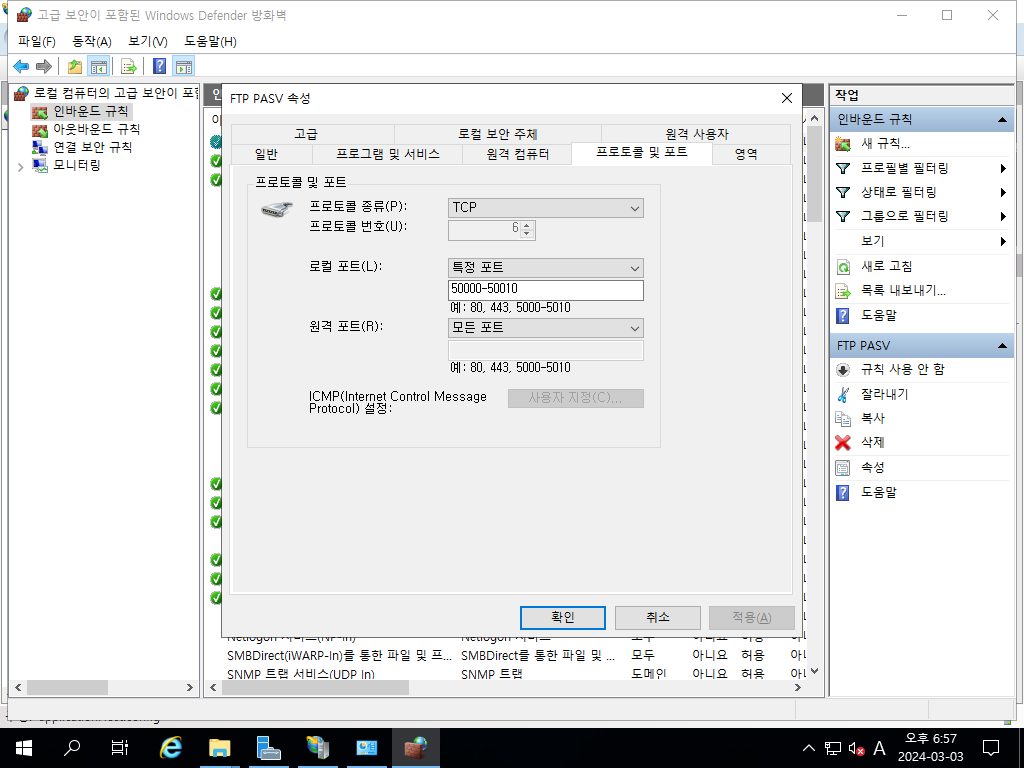This screenshot has width=1024, height=768.
Task: Click the forward arrow toolbar icon
Action: (44, 66)
